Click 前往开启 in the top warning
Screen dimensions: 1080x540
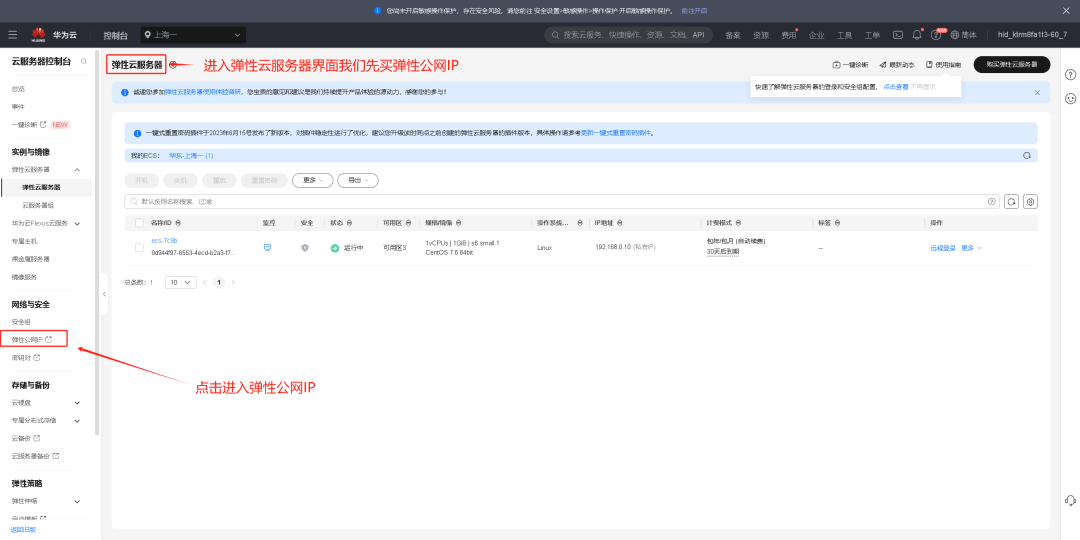[x=694, y=11]
